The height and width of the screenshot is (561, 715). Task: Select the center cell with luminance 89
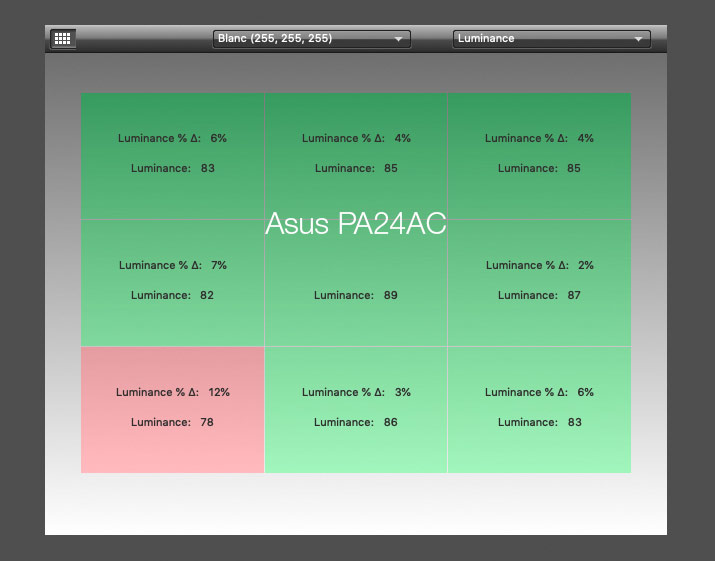[x=356, y=283]
